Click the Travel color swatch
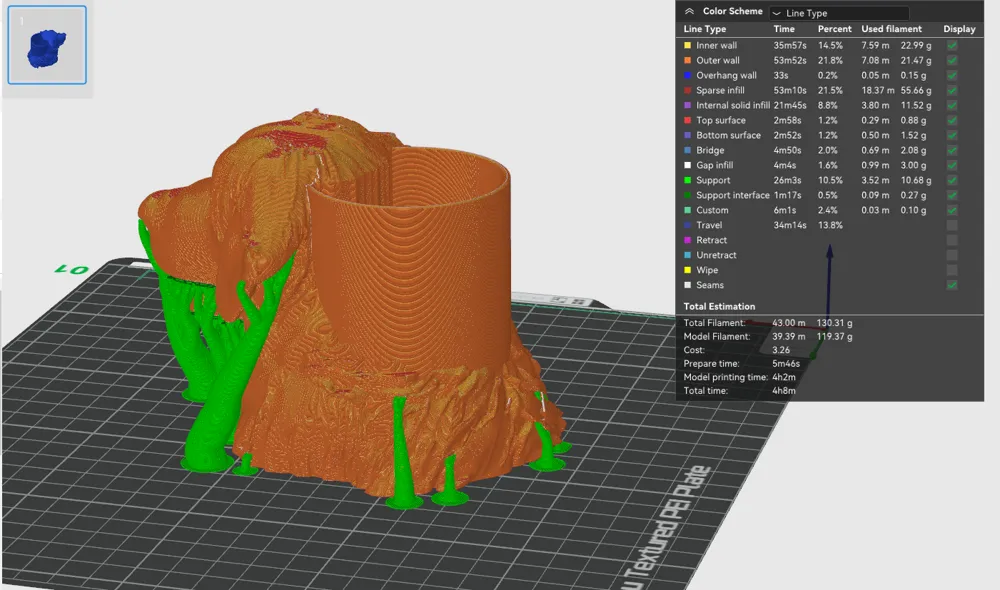The width and height of the screenshot is (1000, 590). 688,225
